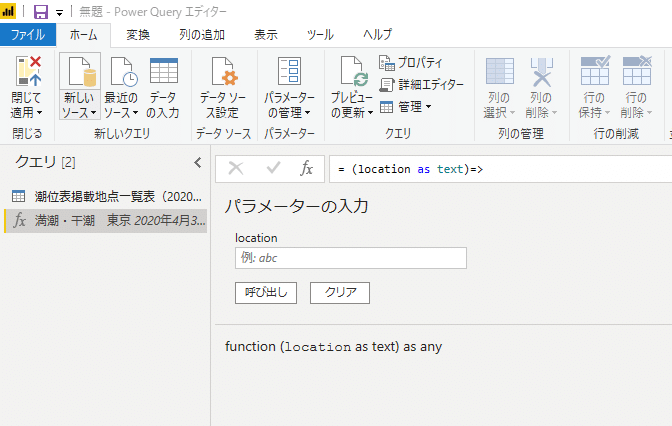Image resolution: width=672 pixels, height=426 pixels.
Task: Click the Close & Apply icon
Action: point(27,73)
